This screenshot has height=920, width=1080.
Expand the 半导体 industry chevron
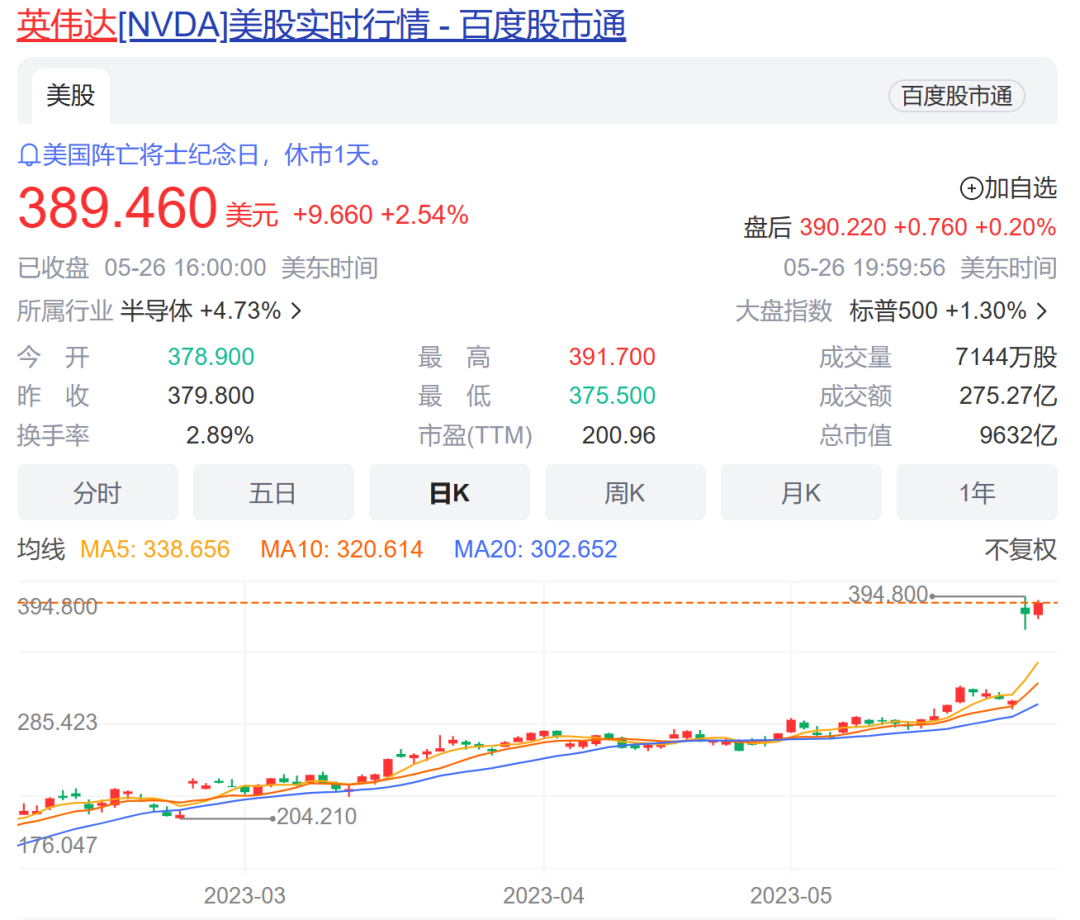click(296, 311)
